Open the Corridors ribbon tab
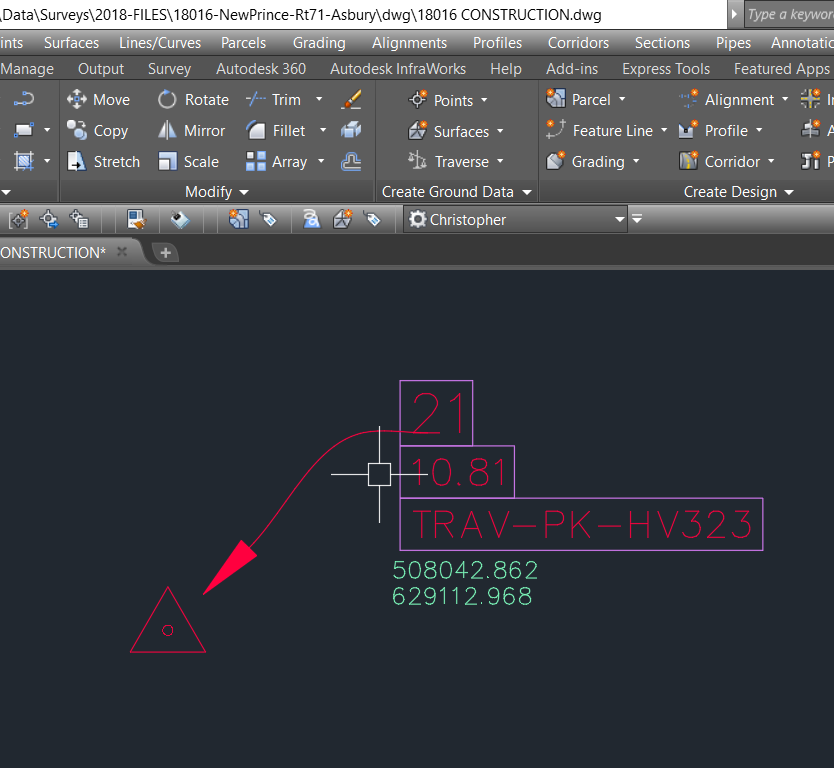The width and height of the screenshot is (834, 768). point(578,43)
